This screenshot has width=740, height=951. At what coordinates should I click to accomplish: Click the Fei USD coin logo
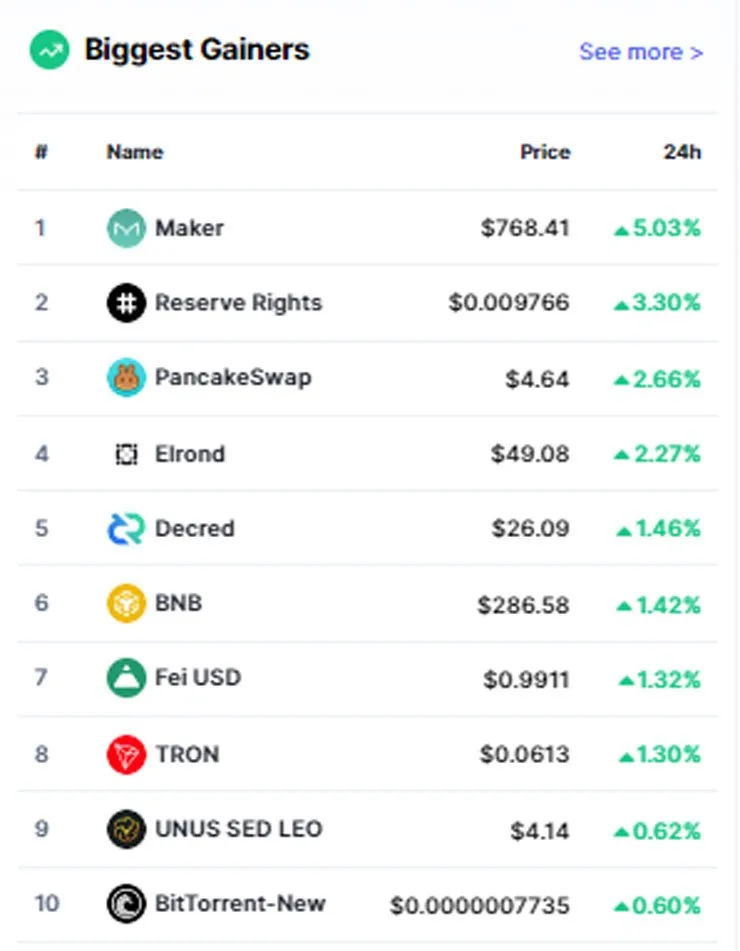tap(126, 677)
